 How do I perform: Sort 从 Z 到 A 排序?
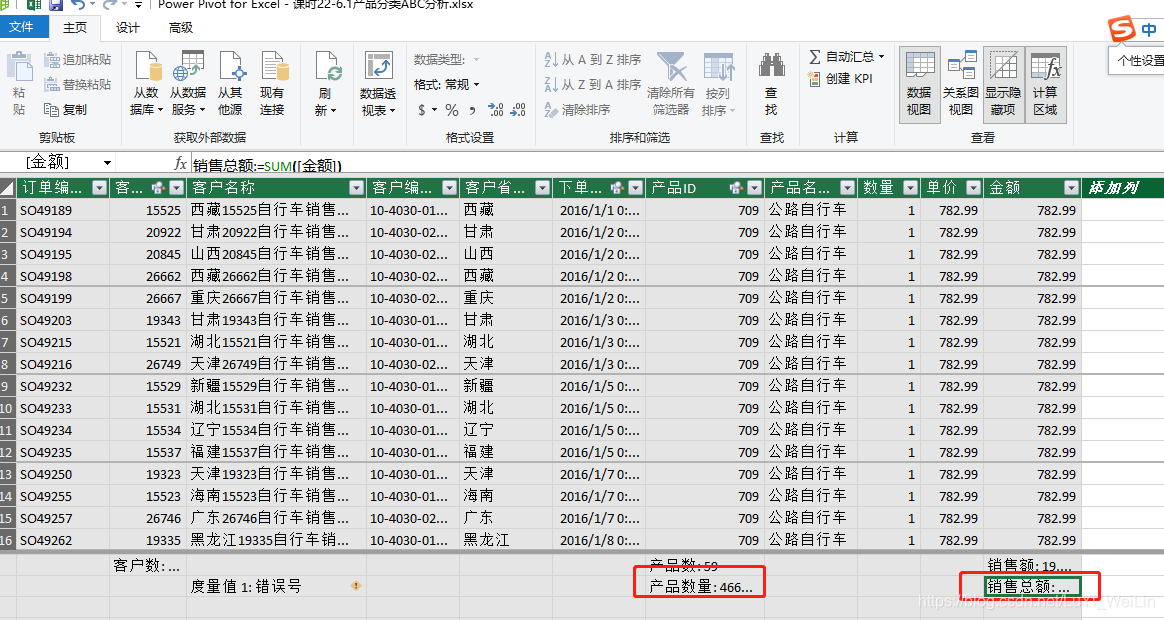coord(592,85)
